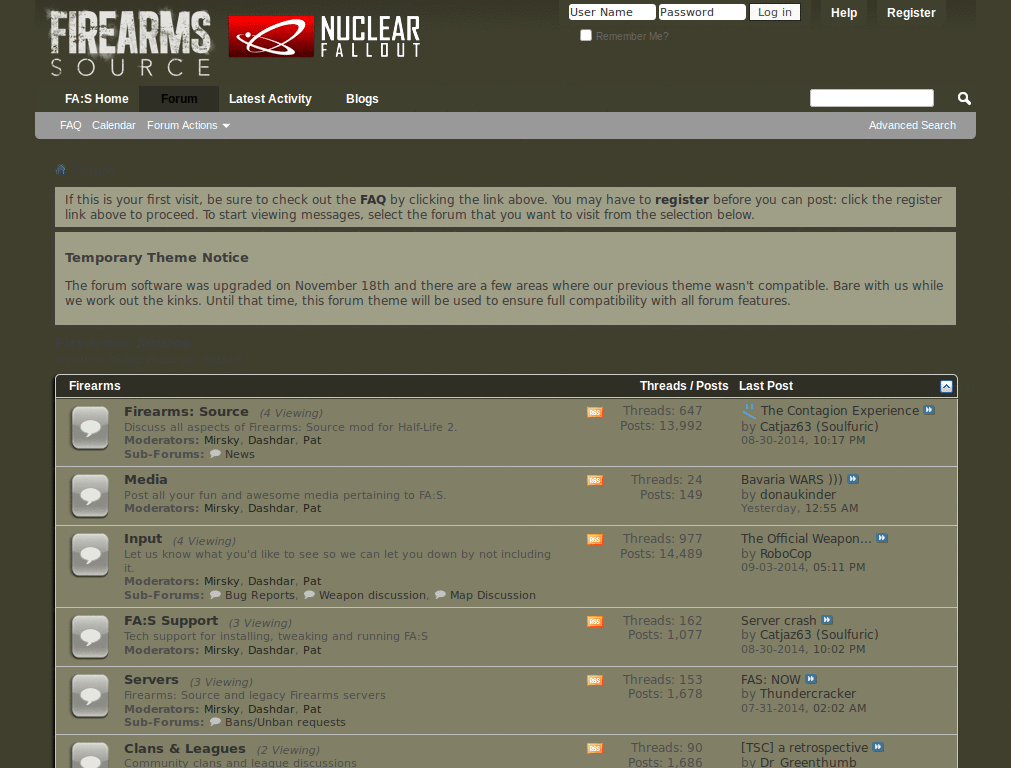This screenshot has width=1024, height=768.
Task: Open the Firearms: Source forum title
Action: pos(186,411)
